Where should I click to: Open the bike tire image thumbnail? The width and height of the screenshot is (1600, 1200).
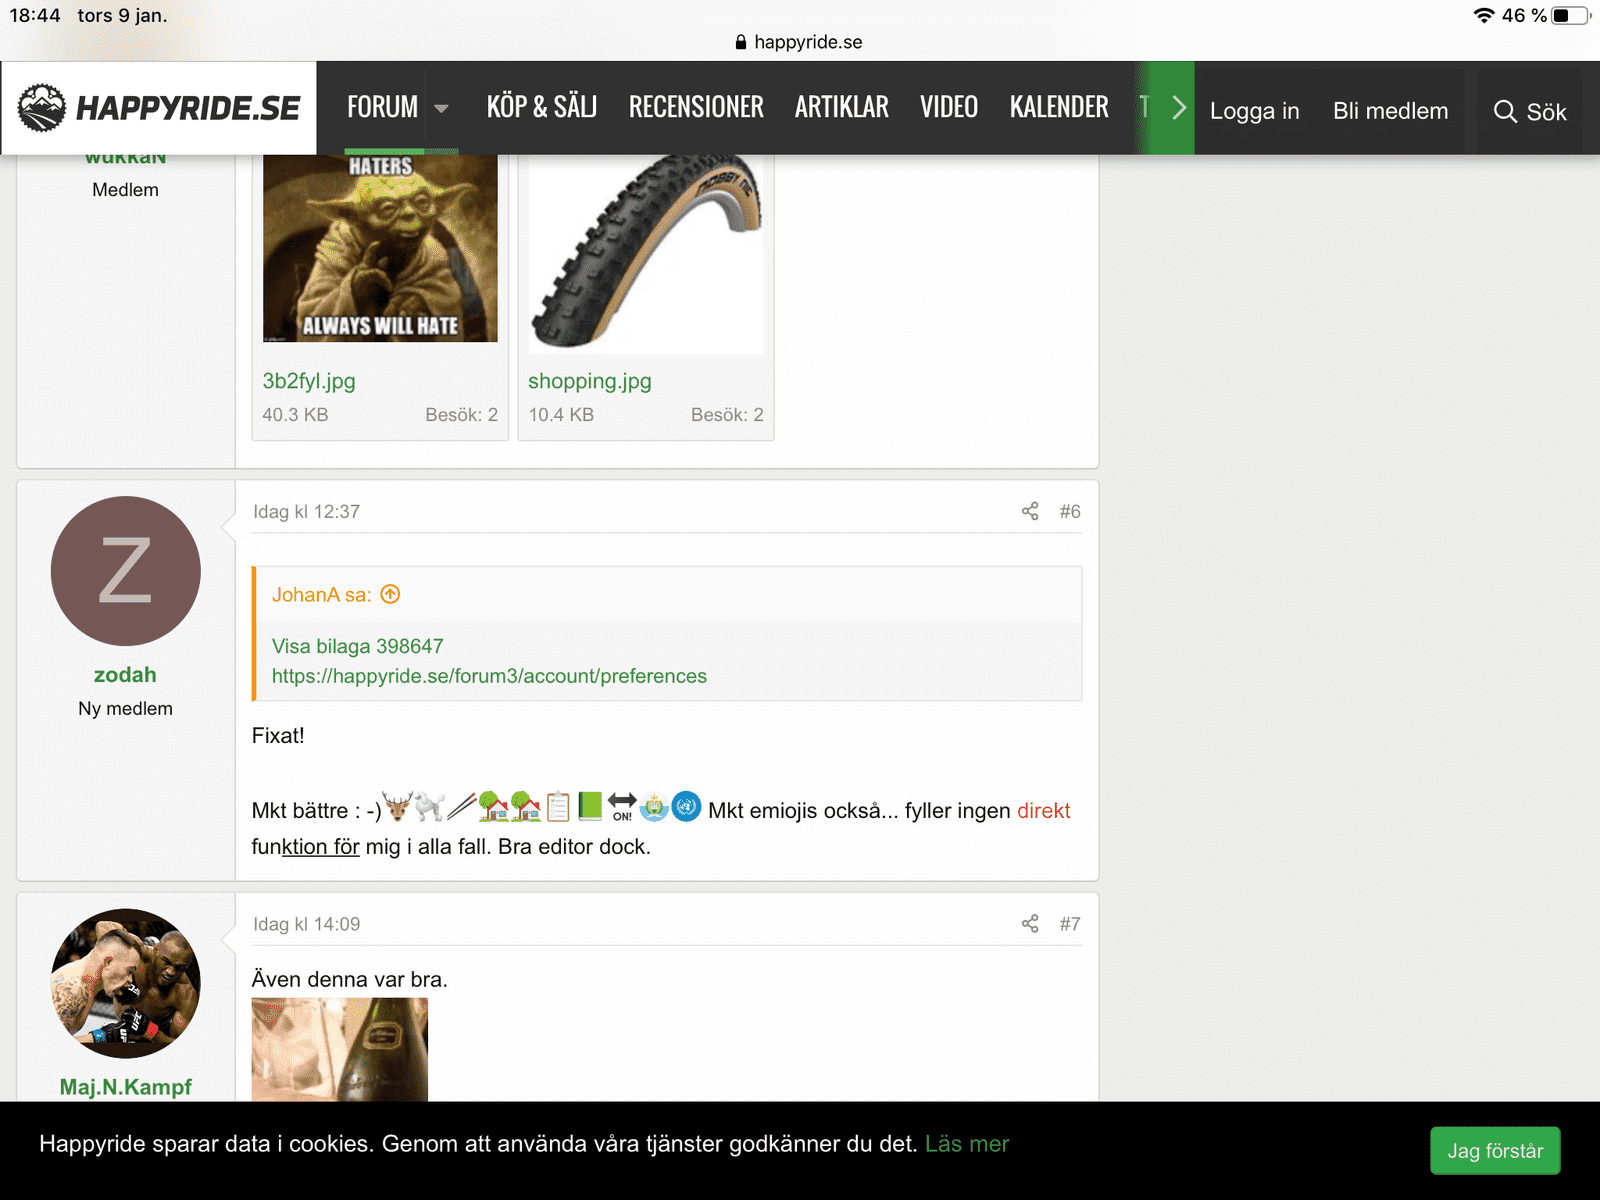pyautogui.click(x=646, y=253)
